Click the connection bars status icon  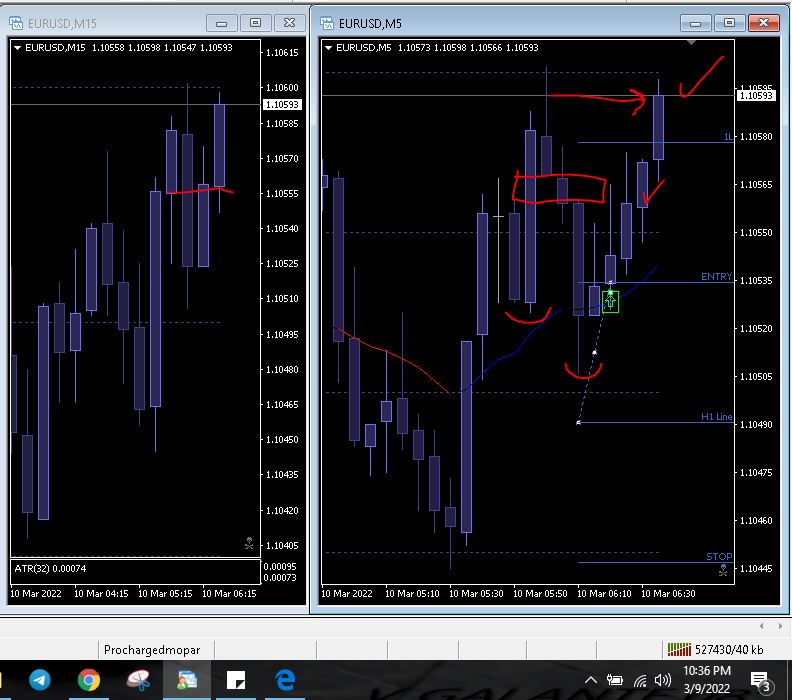679,649
